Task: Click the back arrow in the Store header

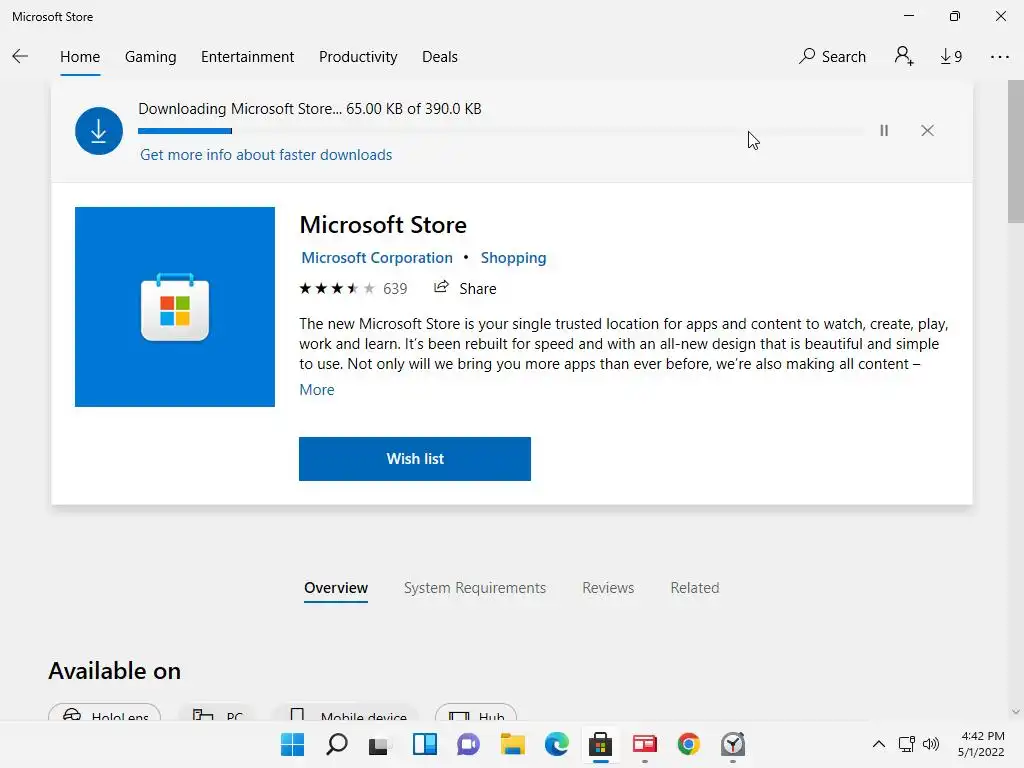Action: click(20, 57)
